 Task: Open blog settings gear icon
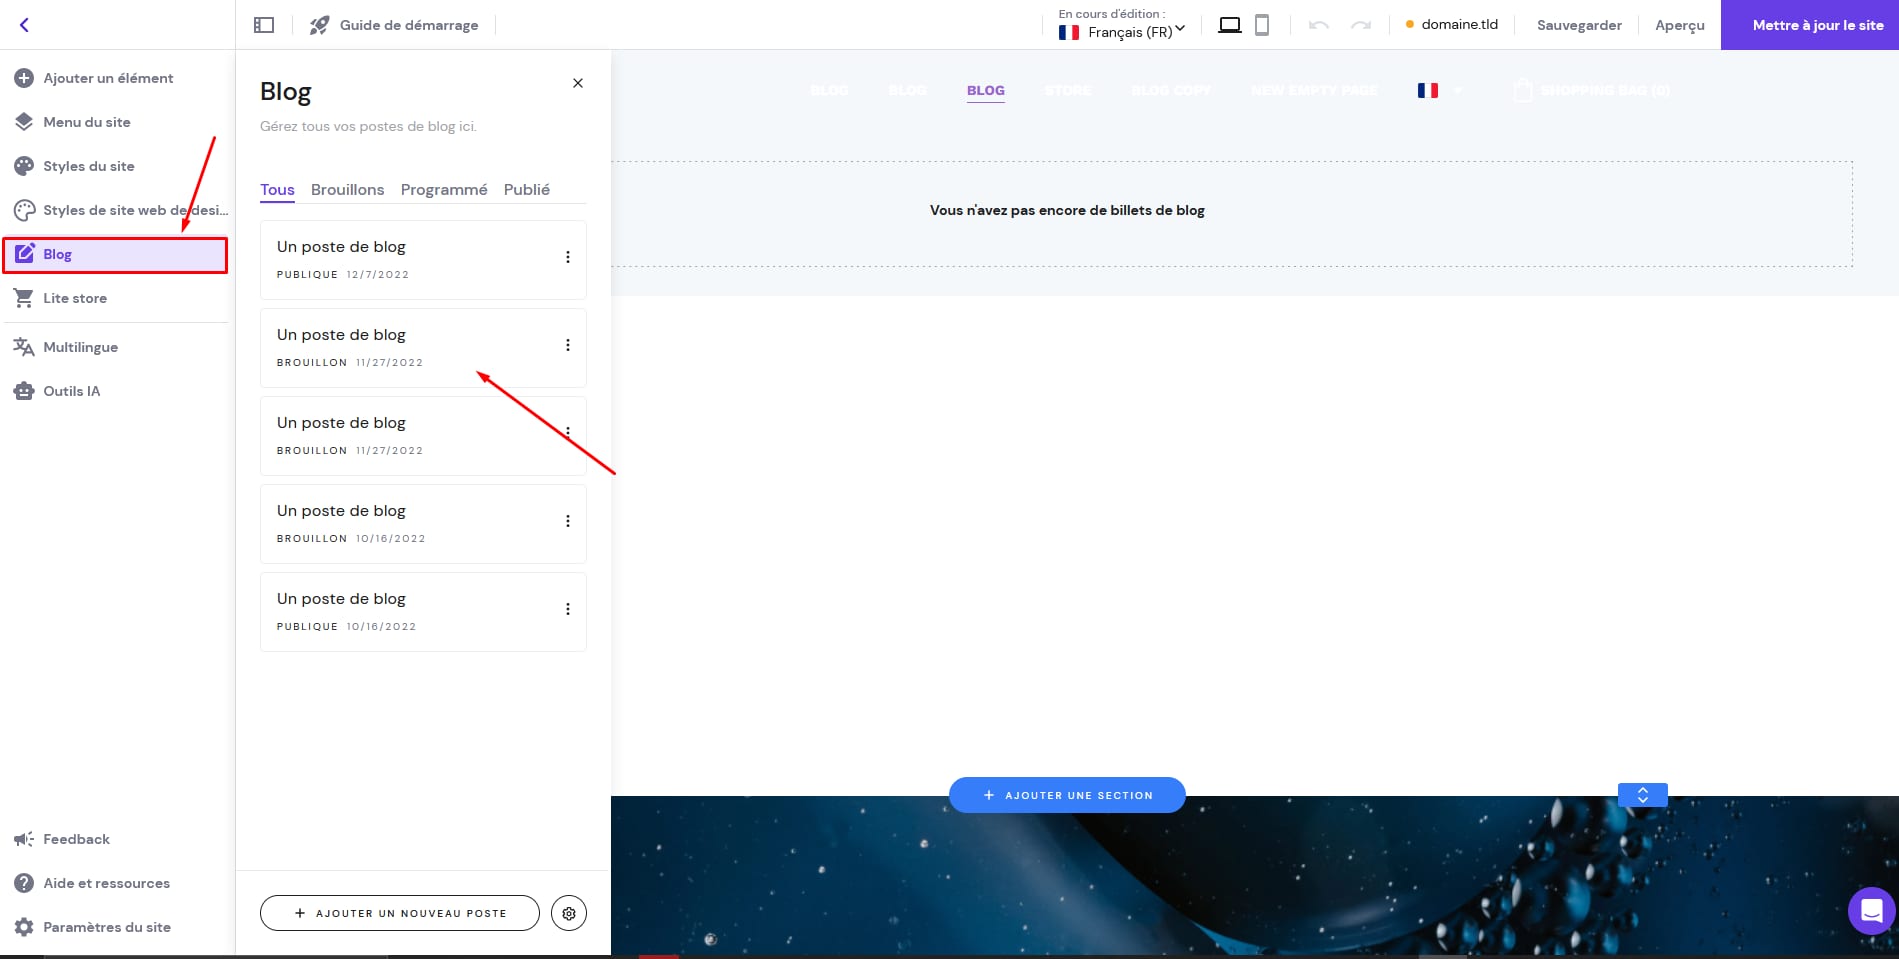pos(569,913)
